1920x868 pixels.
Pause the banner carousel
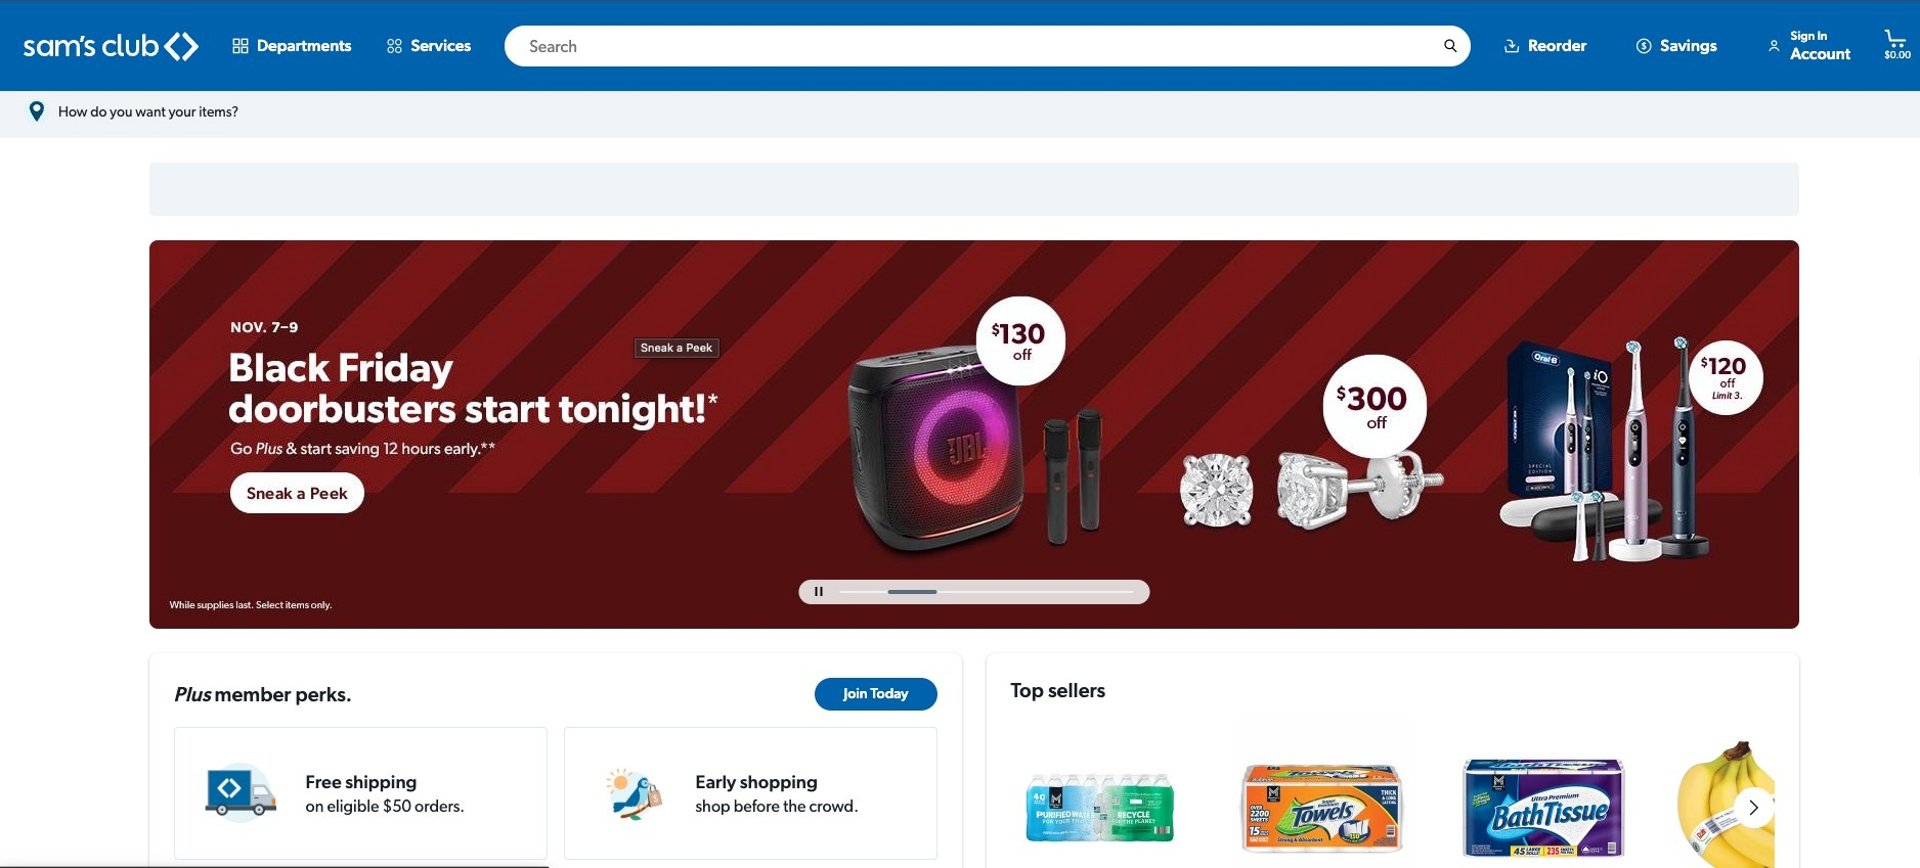click(x=818, y=592)
